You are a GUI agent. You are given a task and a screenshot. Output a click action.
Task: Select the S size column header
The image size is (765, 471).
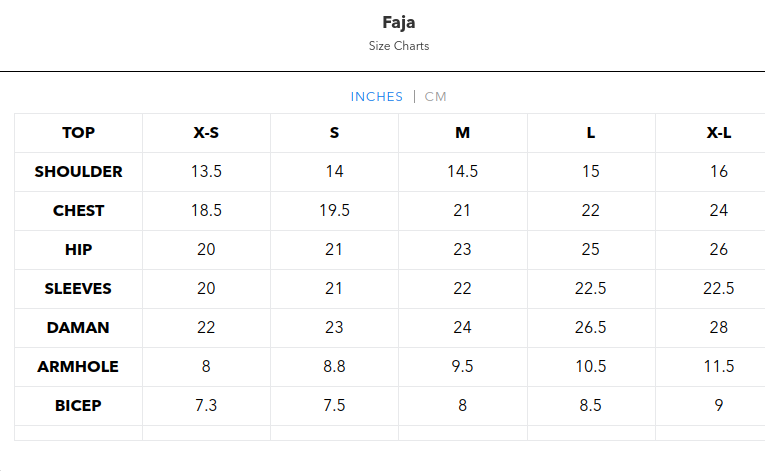pyautogui.click(x=334, y=133)
